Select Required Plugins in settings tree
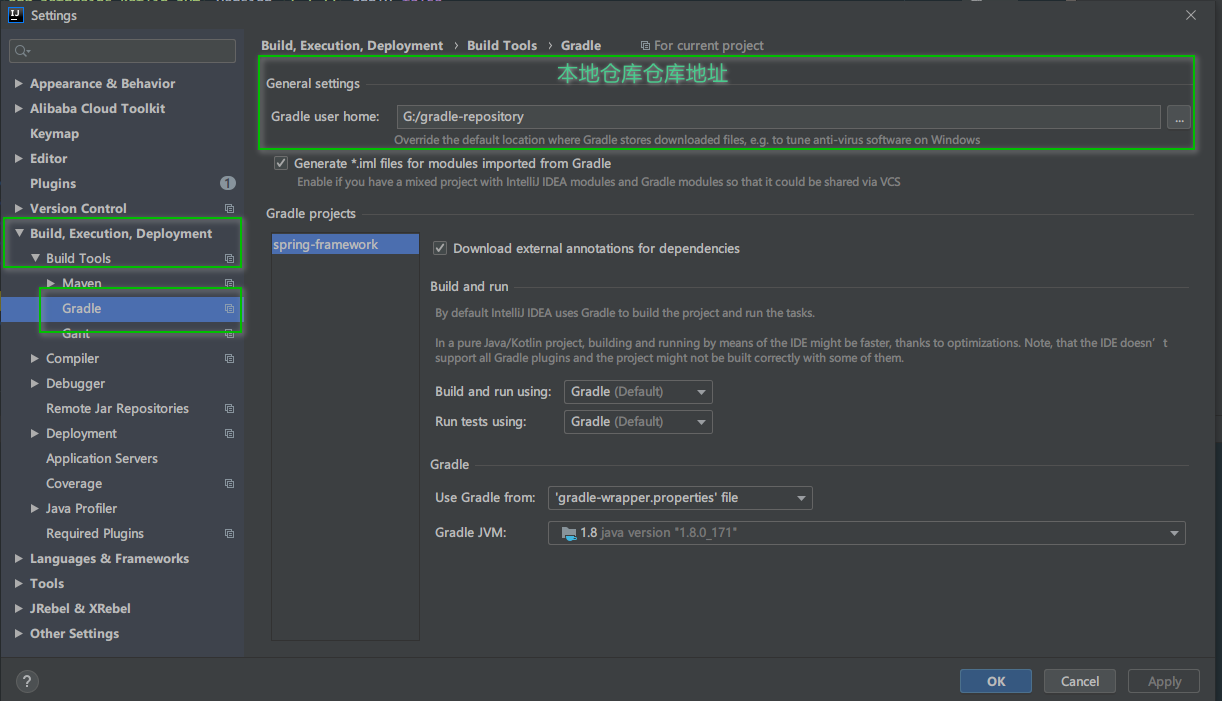1222x701 pixels. point(95,534)
